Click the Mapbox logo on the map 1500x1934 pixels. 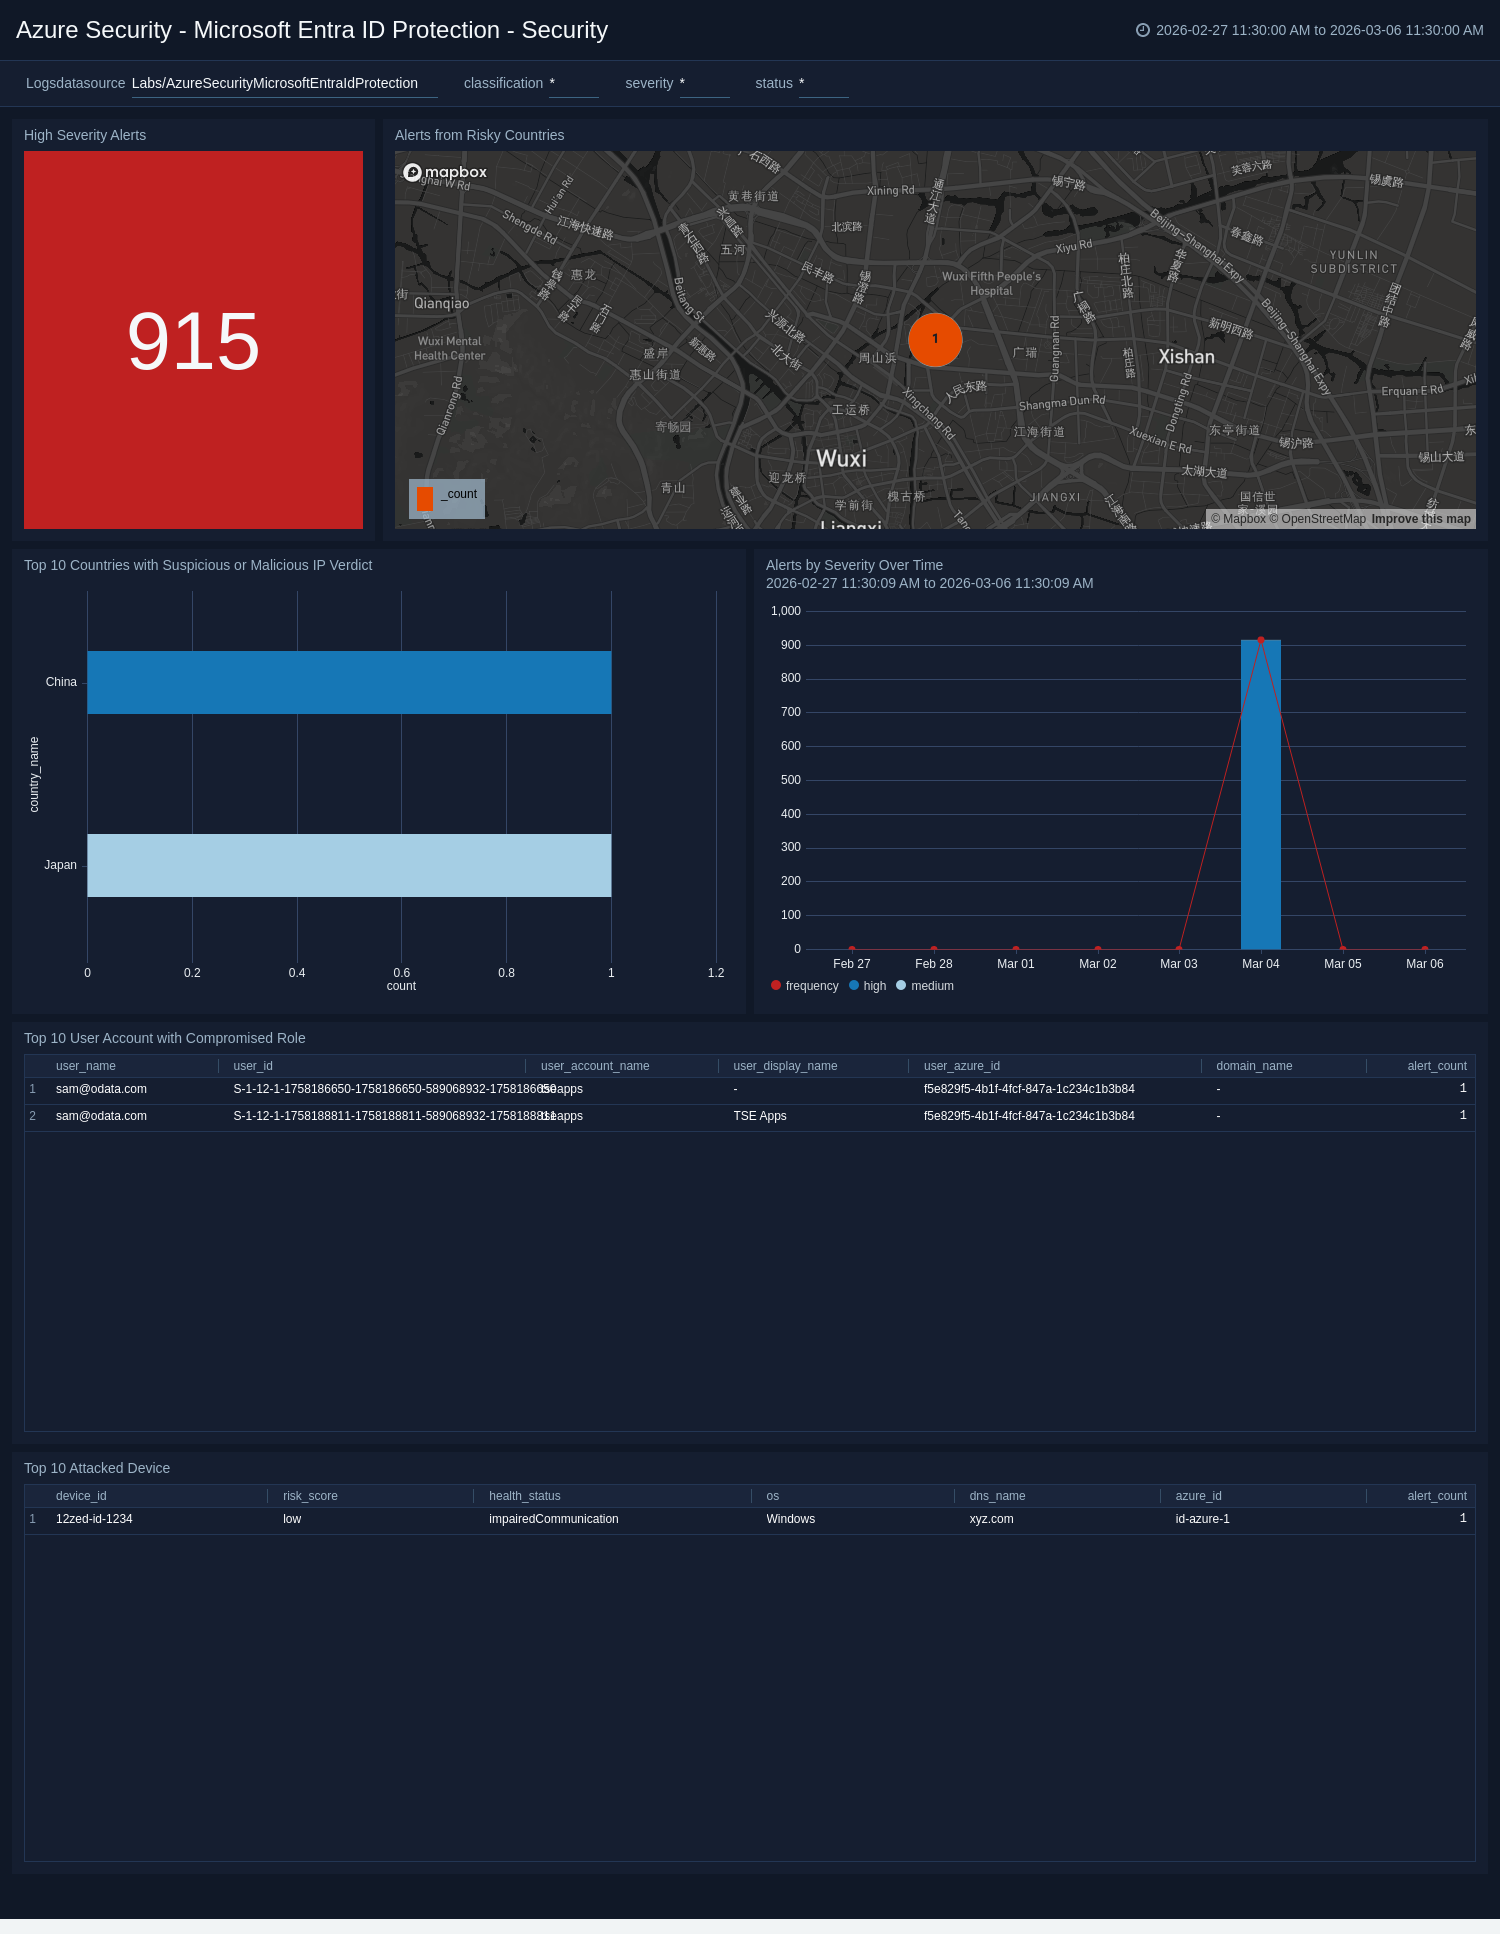[x=445, y=172]
